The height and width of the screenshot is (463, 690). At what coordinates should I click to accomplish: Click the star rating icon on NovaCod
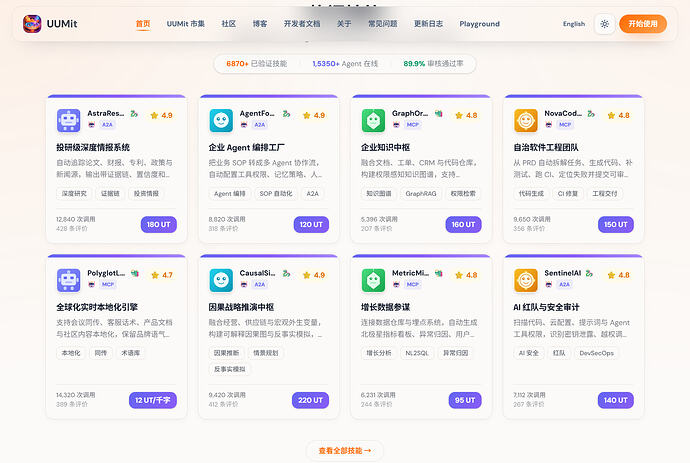[611, 116]
